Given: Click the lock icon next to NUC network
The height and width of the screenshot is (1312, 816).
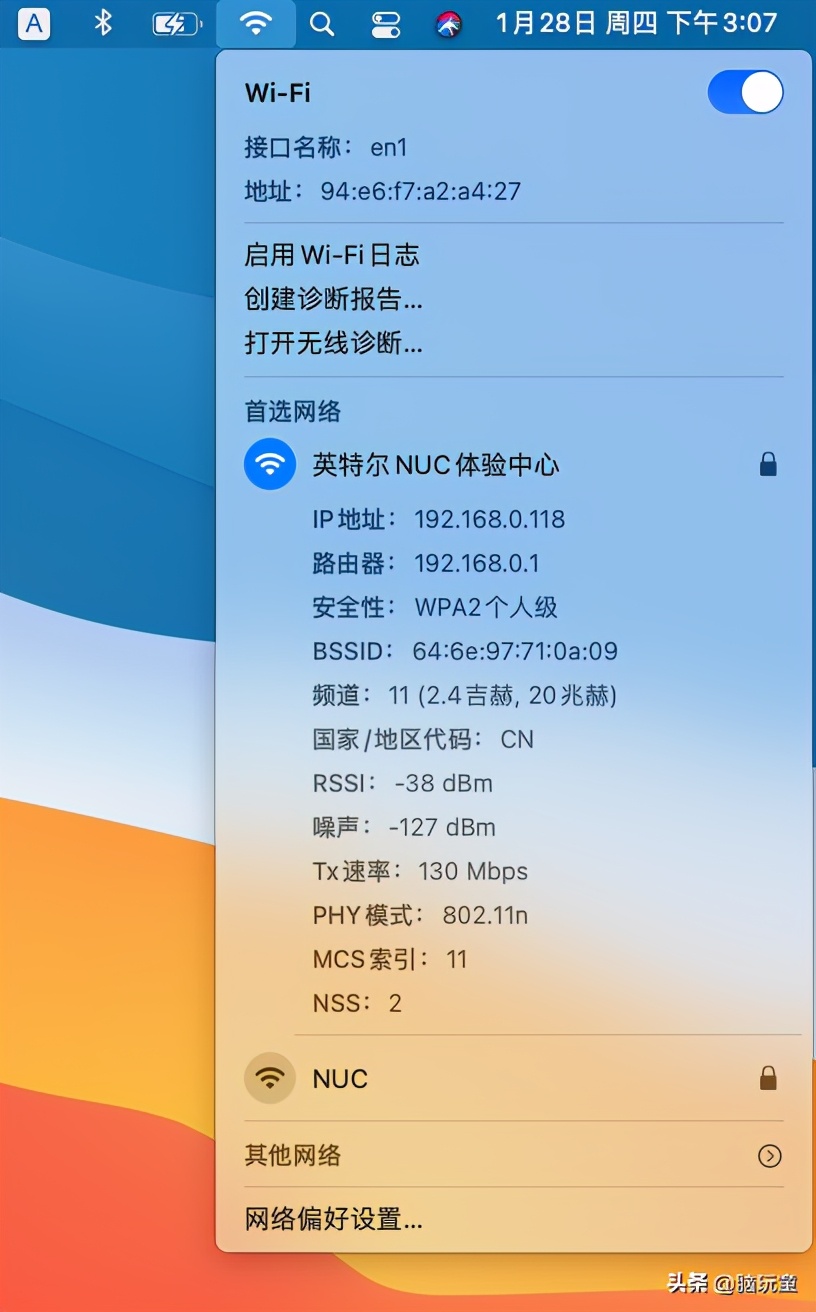Looking at the screenshot, I should [768, 1078].
